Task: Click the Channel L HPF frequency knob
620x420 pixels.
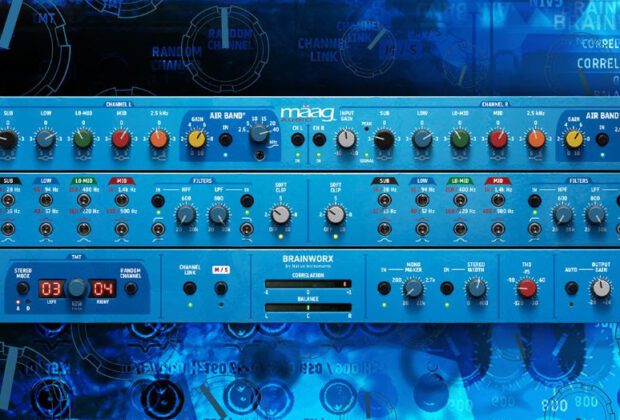Action: [186, 215]
